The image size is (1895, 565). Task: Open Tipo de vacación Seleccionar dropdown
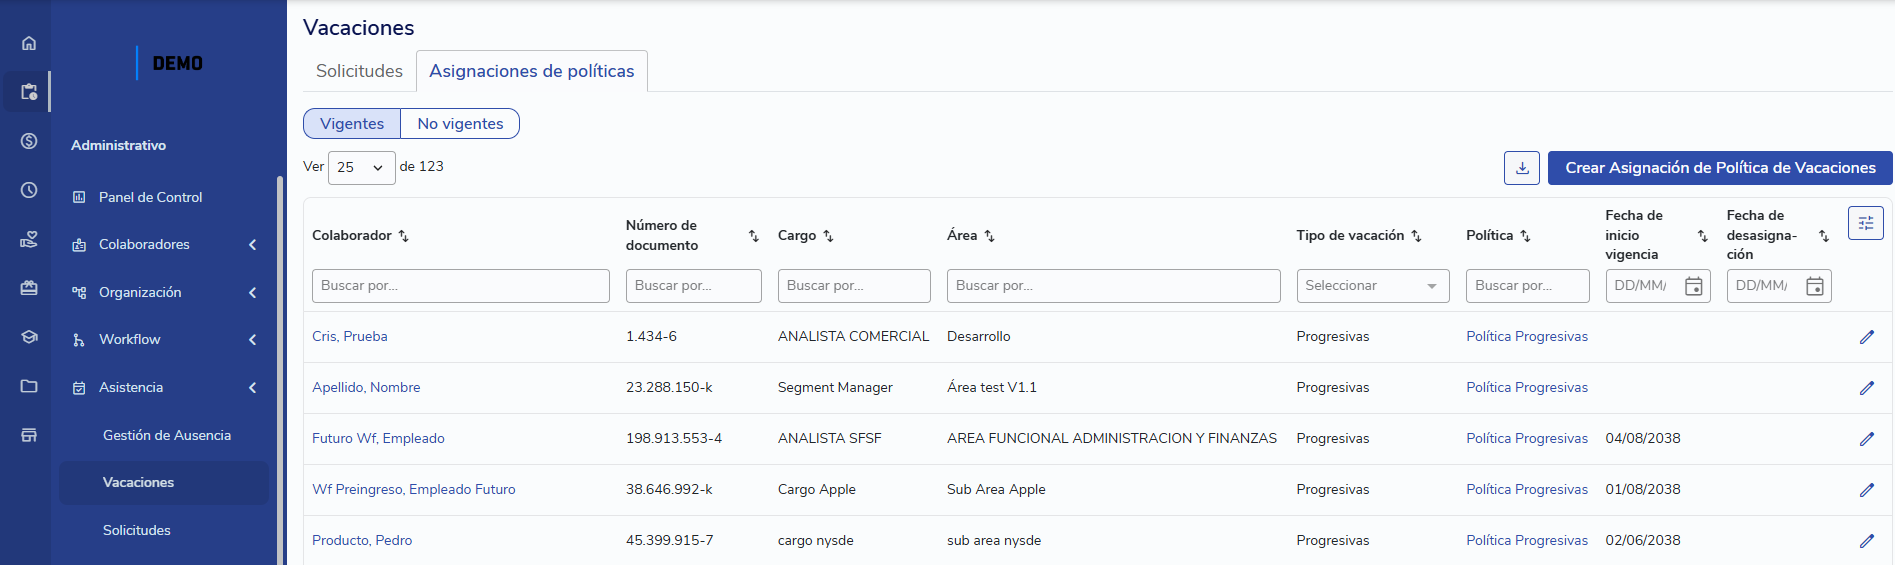(1372, 286)
